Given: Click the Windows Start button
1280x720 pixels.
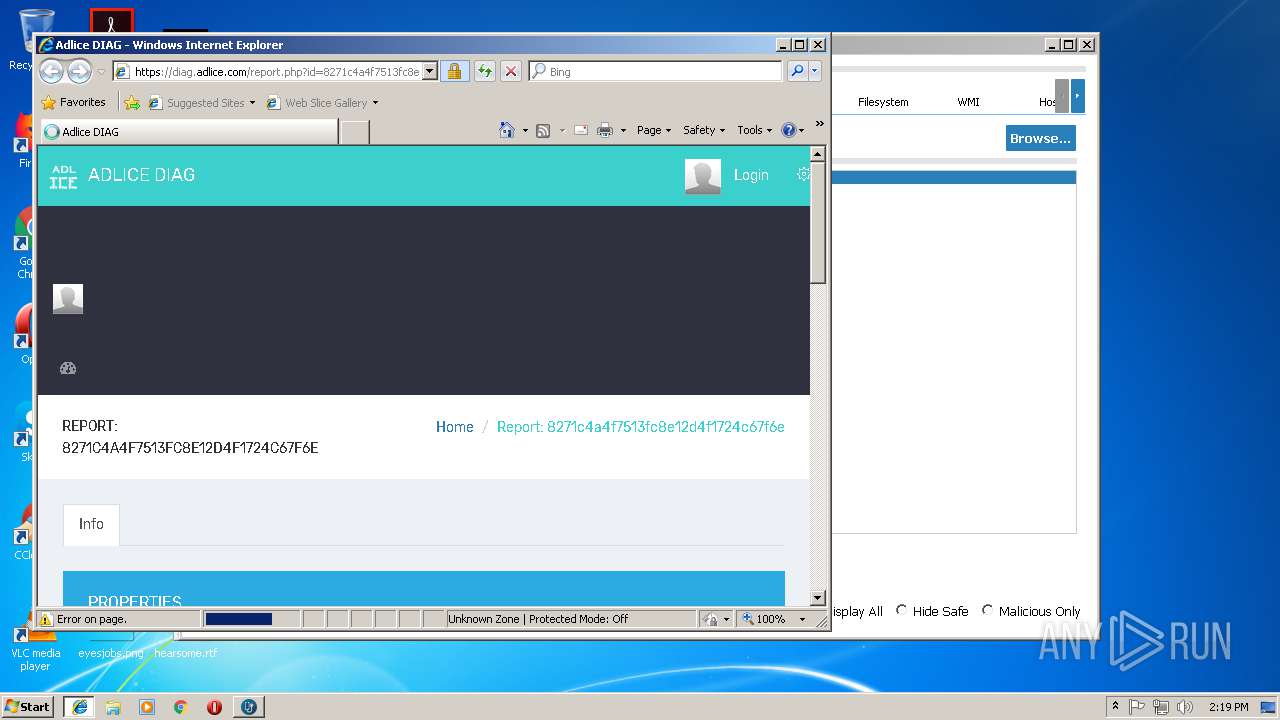Looking at the screenshot, I should click(28, 706).
